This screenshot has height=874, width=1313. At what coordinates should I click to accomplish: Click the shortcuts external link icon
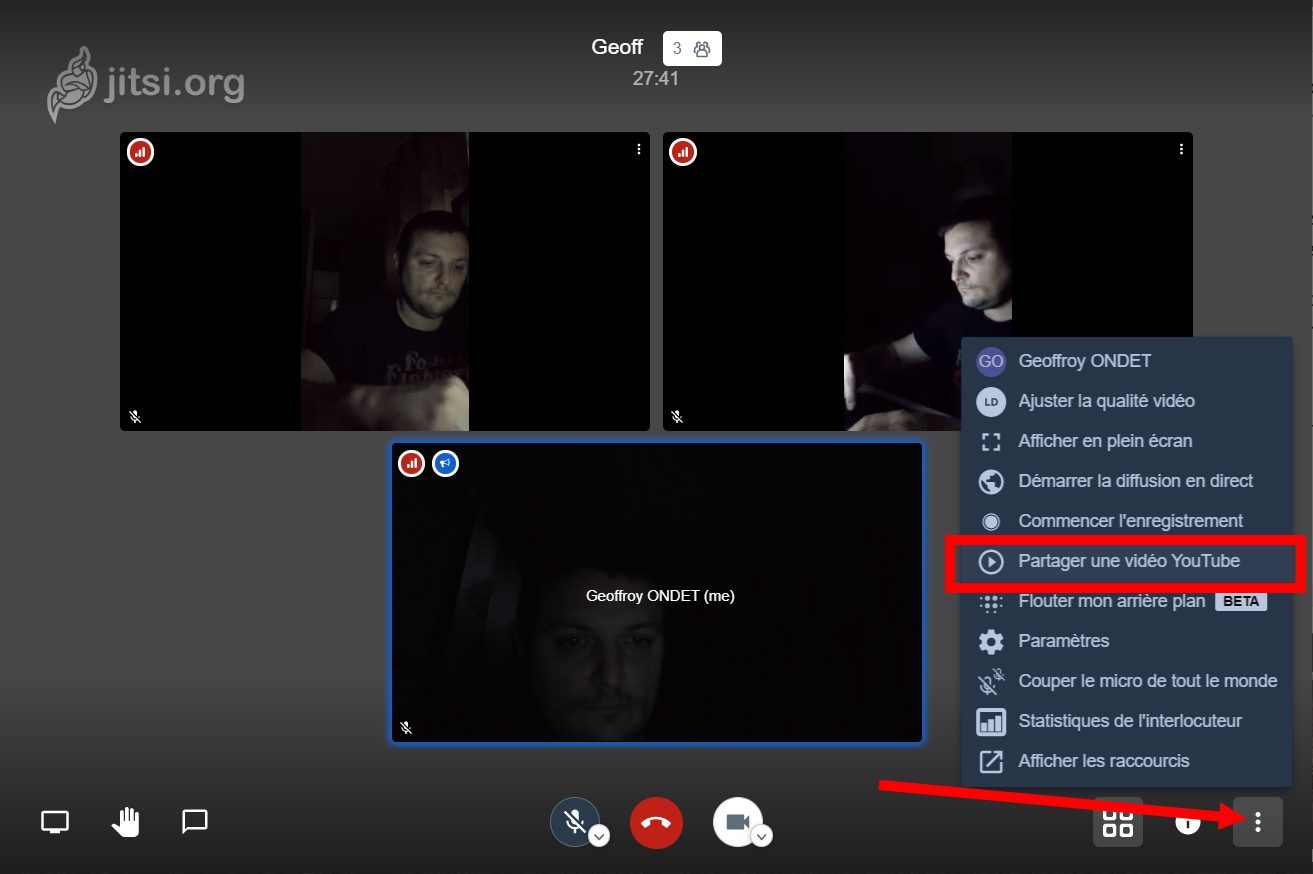(x=990, y=761)
